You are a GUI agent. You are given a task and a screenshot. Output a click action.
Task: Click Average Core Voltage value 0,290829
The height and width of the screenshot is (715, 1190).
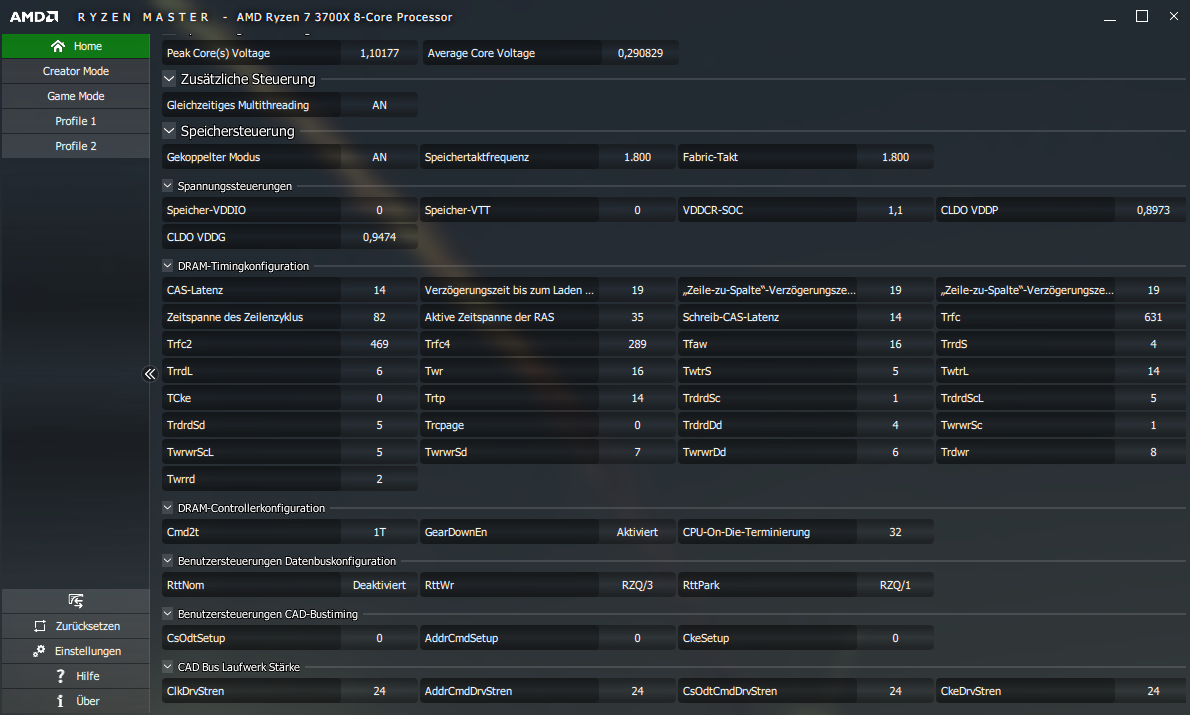tap(641, 53)
